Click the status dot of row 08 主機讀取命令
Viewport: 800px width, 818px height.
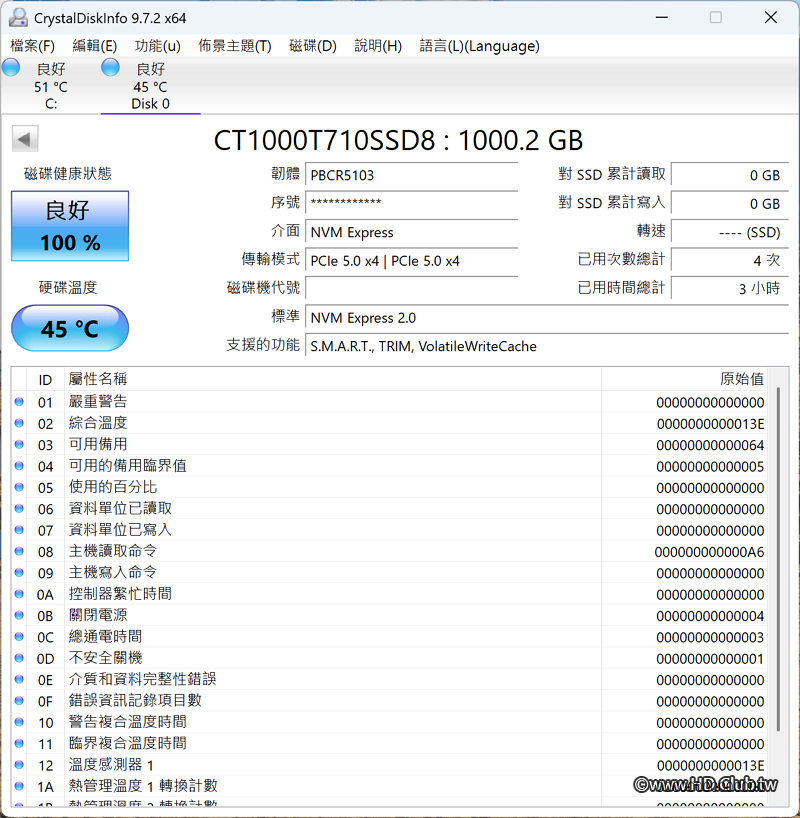[19, 551]
